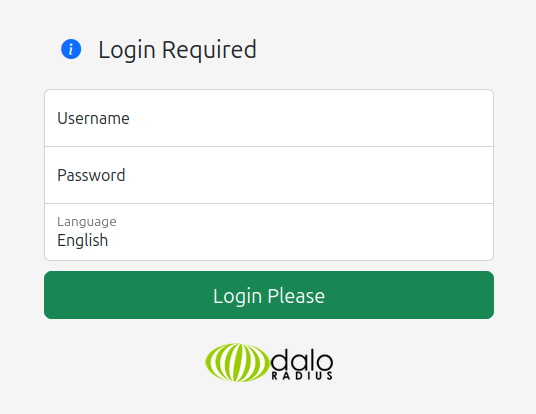Image resolution: width=536 pixels, height=414 pixels.
Task: Open the Language dropdown
Action: 269,232
